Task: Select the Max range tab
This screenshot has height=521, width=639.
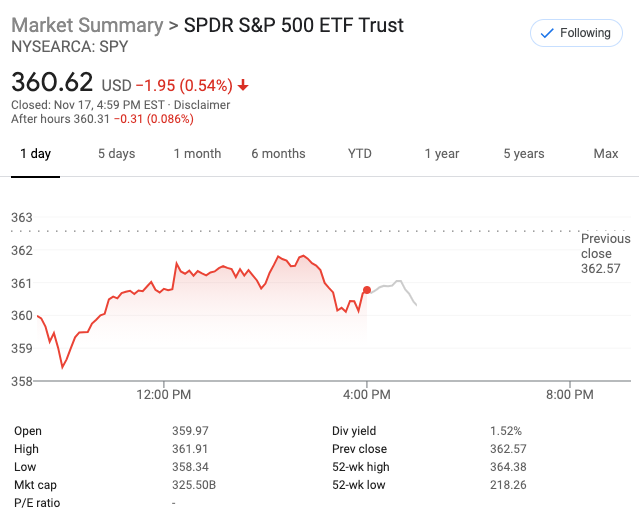Action: [605, 154]
